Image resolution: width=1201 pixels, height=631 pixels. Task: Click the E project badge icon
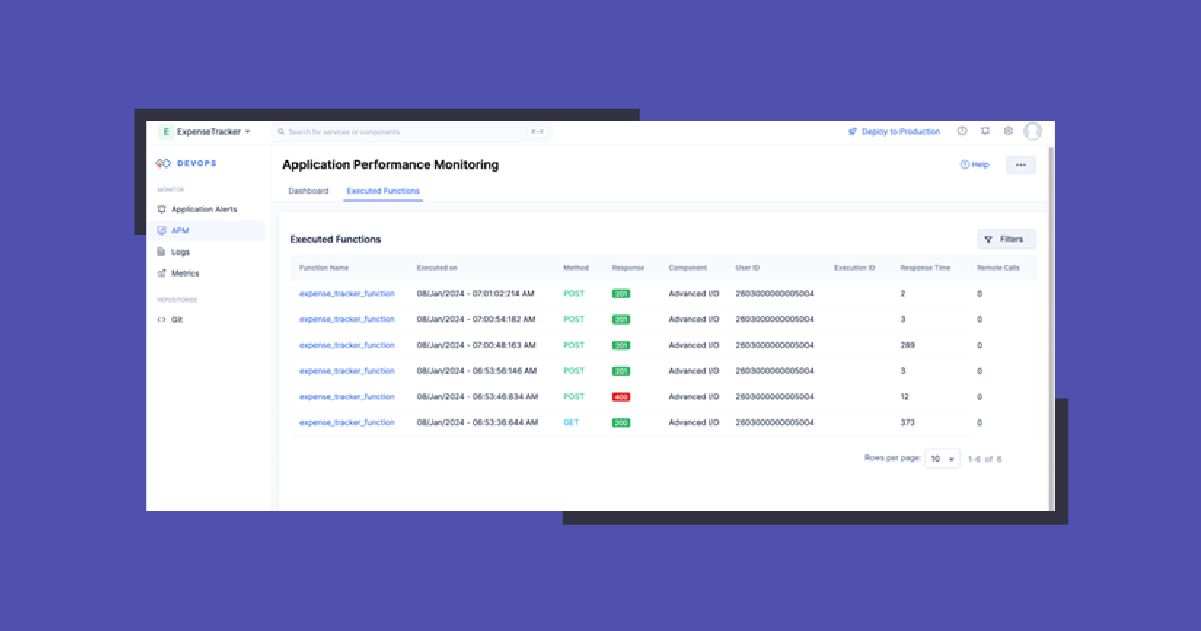point(166,131)
